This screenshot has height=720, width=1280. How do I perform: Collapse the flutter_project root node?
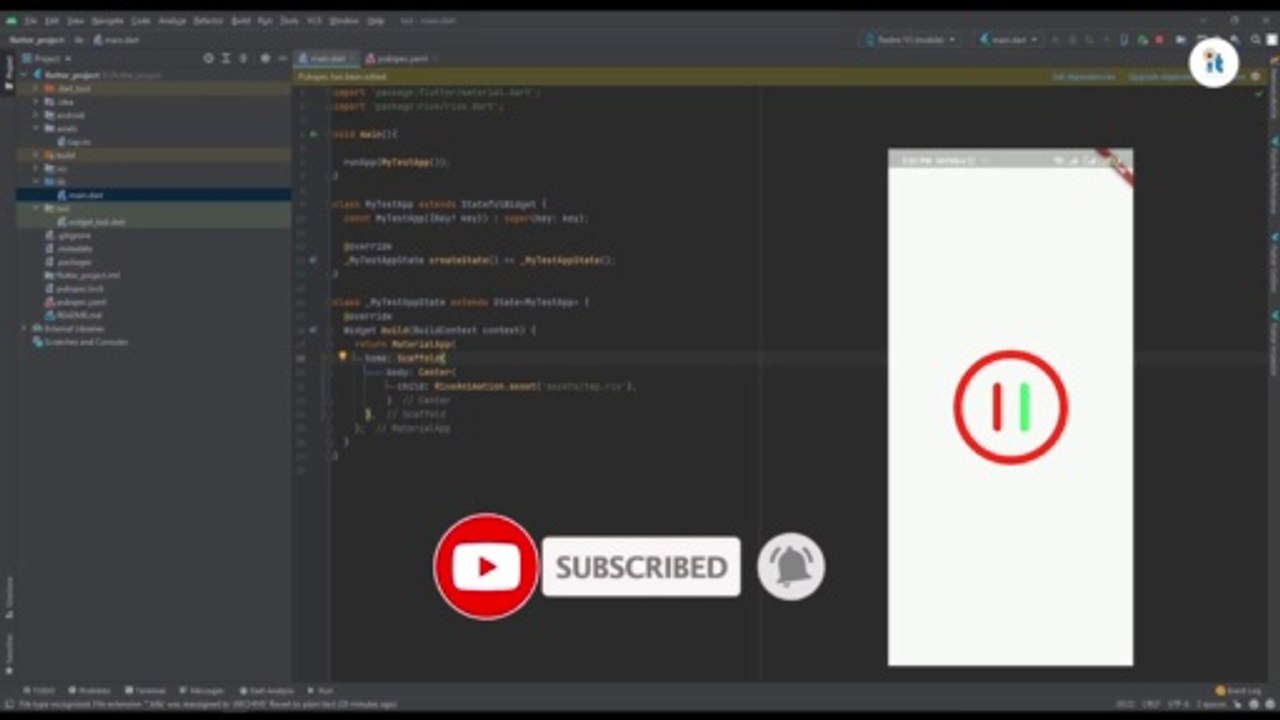coord(24,75)
